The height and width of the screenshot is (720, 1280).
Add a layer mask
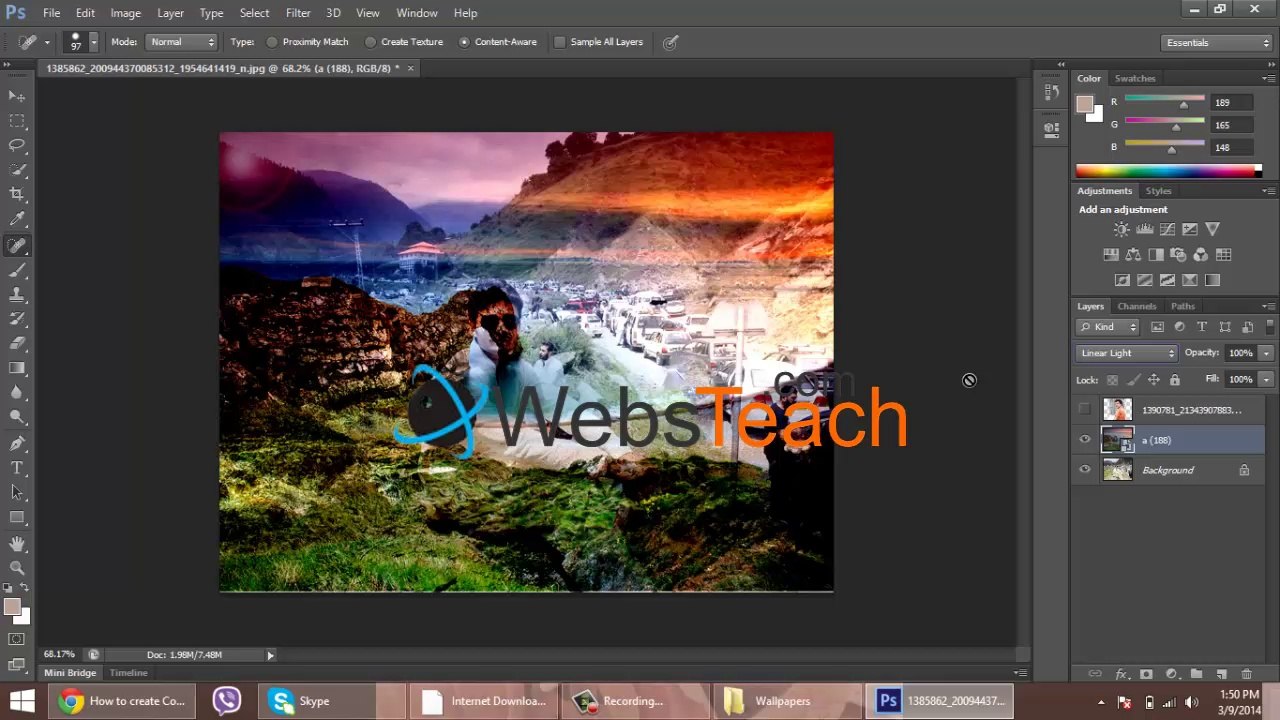click(1146, 675)
